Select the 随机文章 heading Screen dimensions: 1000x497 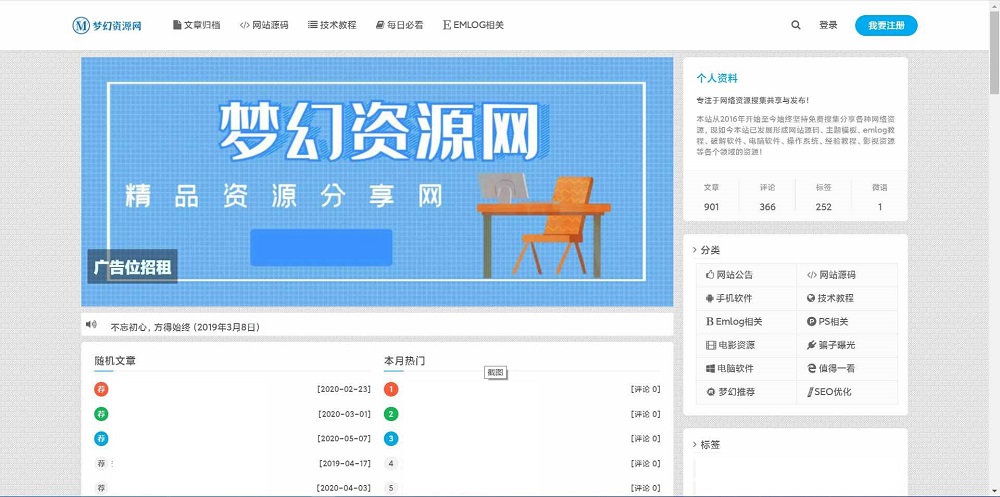point(115,361)
